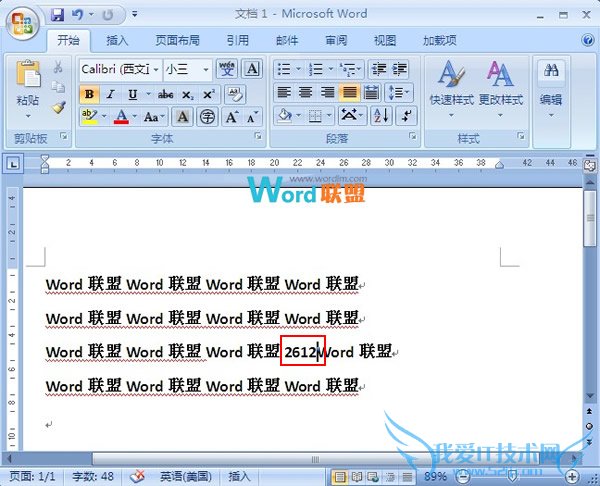The width and height of the screenshot is (600, 486).
Task: Align text left
Action: [x=284, y=92]
